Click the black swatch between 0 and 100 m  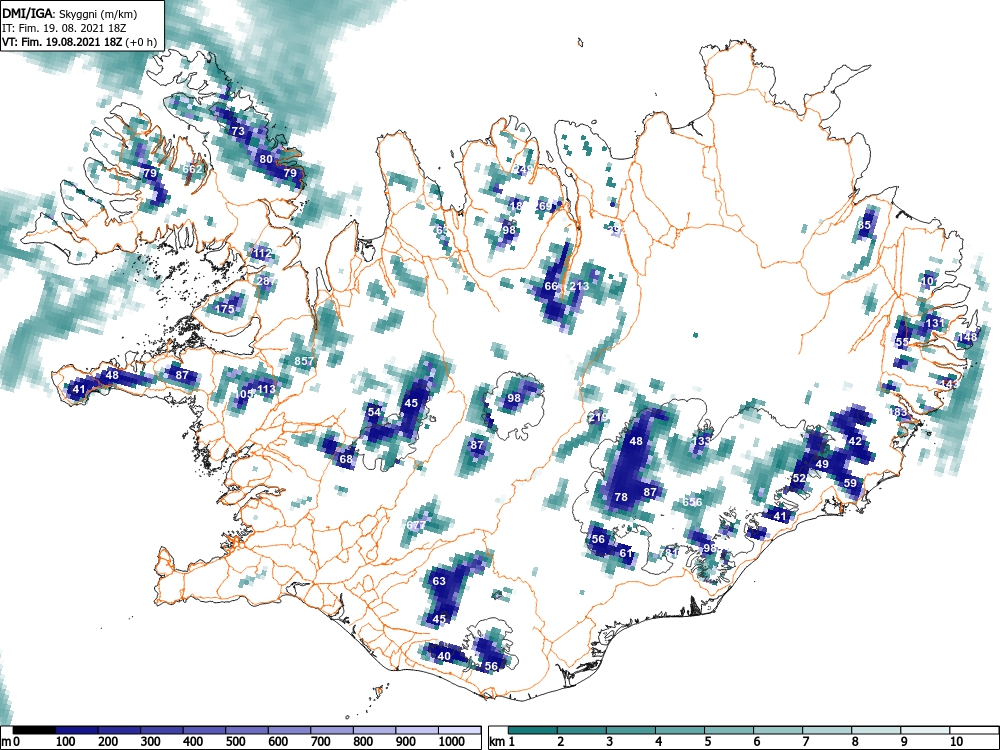click(x=34, y=730)
